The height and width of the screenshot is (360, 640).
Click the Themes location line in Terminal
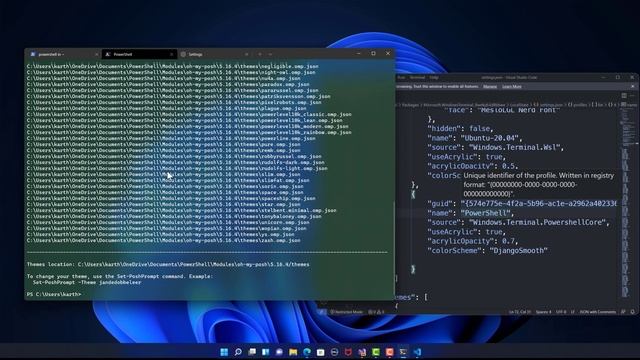(x=168, y=264)
